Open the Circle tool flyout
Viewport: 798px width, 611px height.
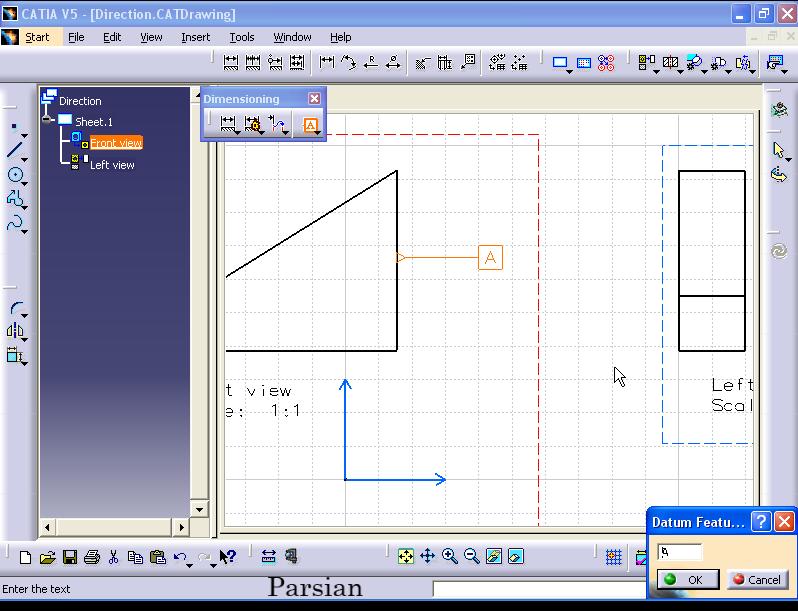pos(24,183)
